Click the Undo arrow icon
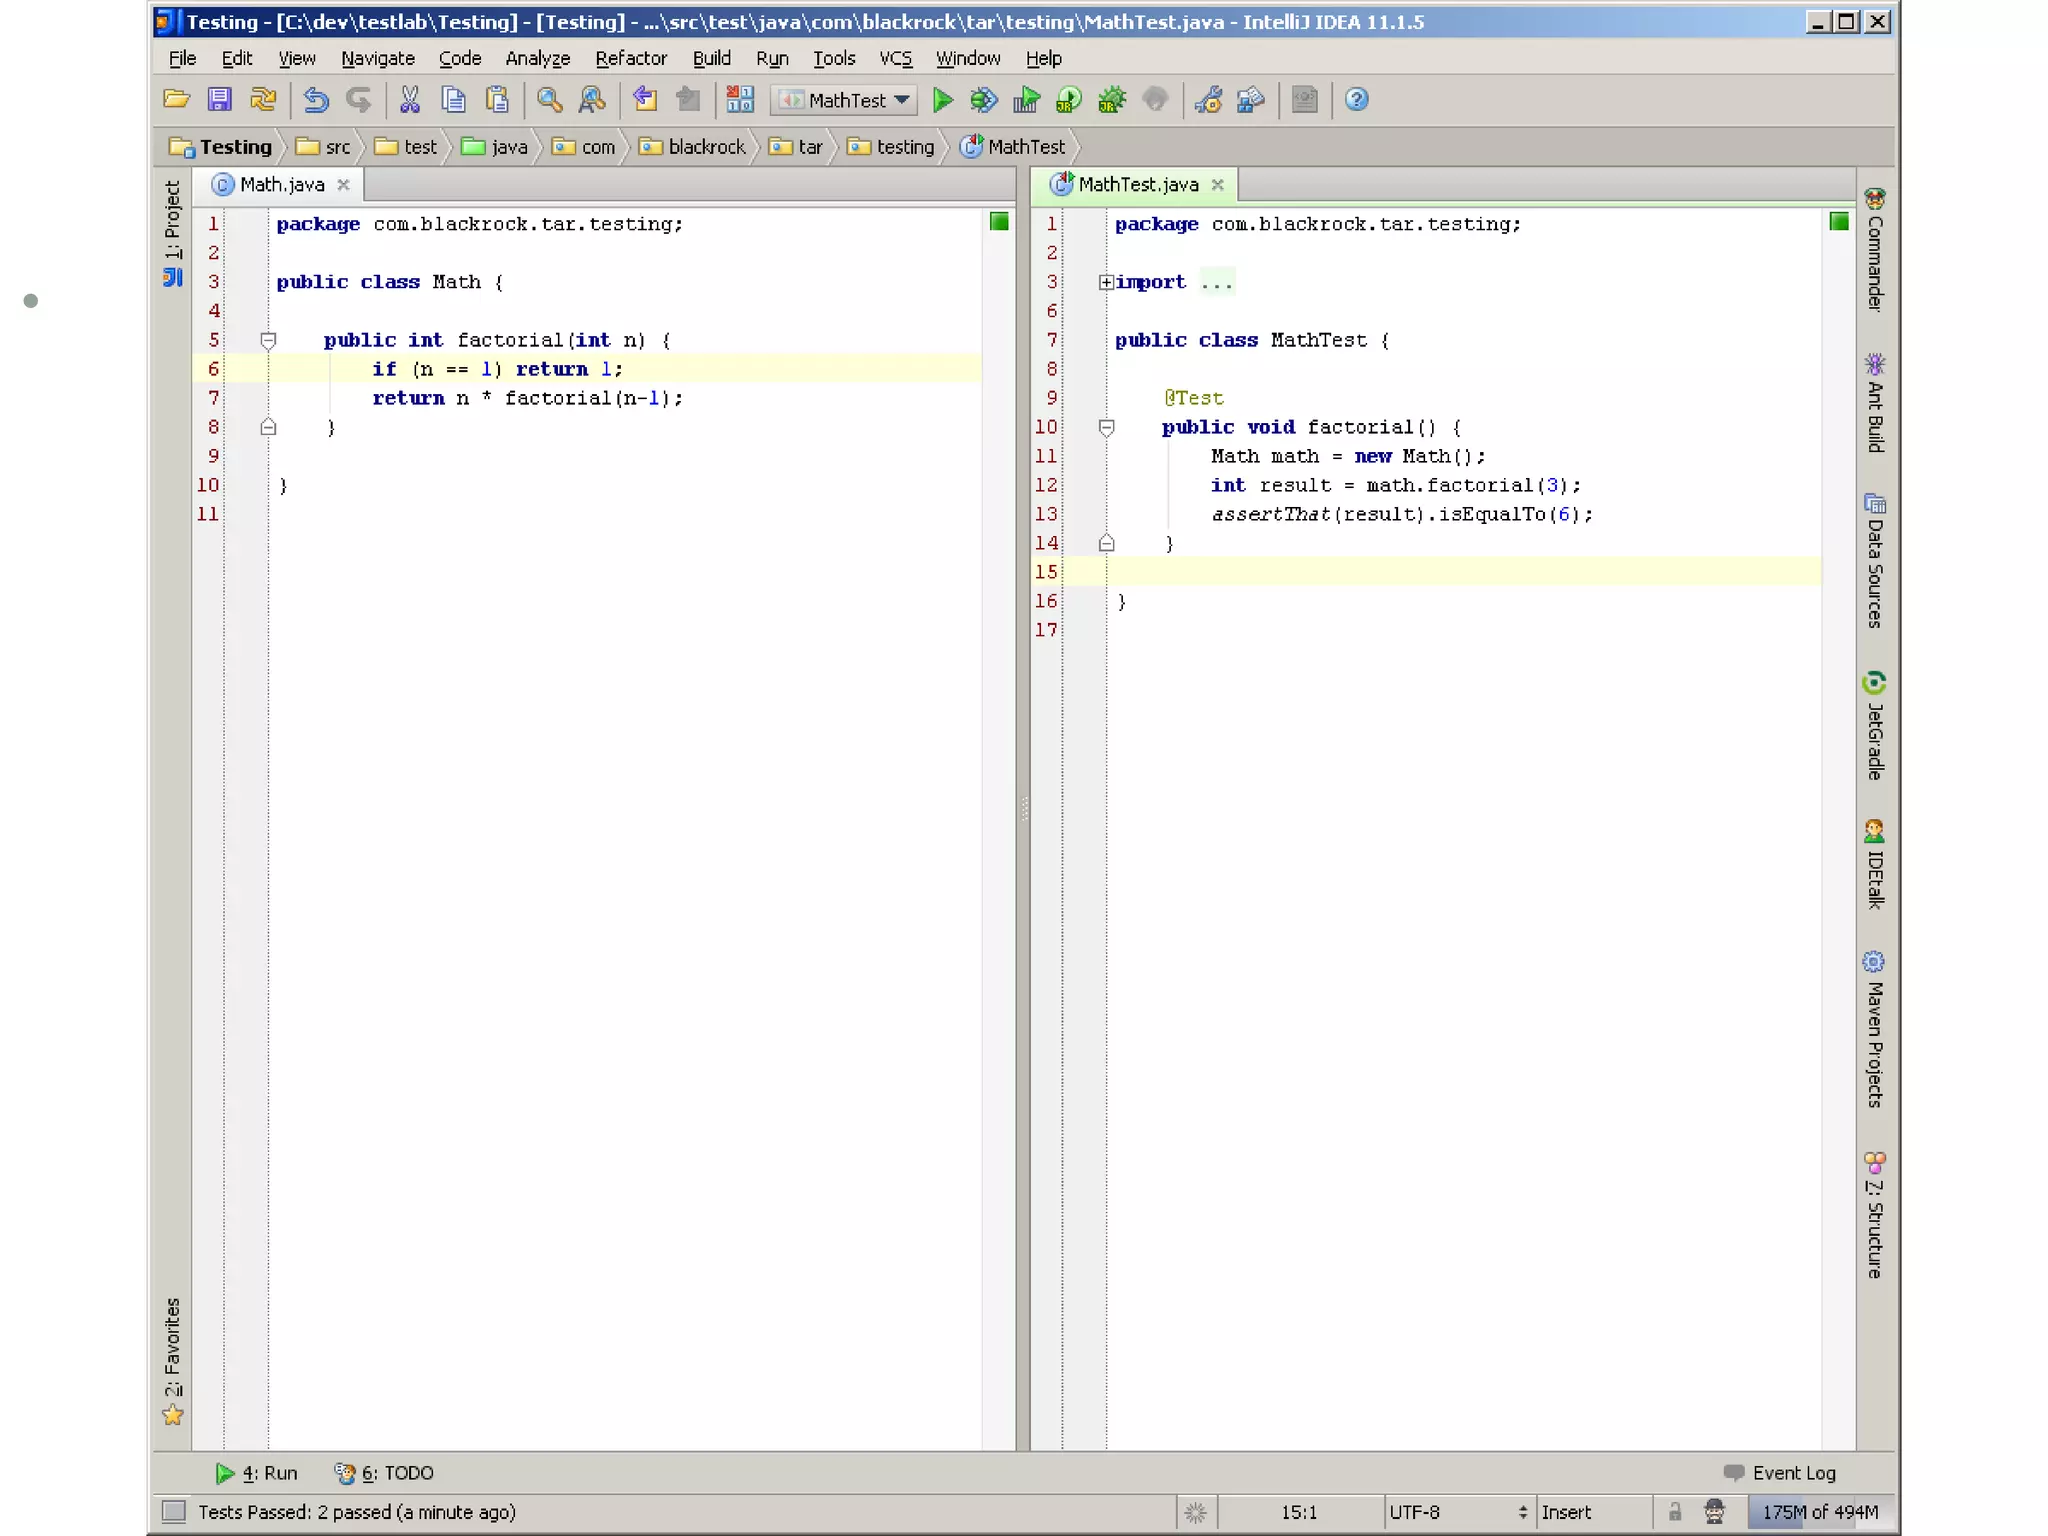This screenshot has width=2048, height=1536. [316, 100]
